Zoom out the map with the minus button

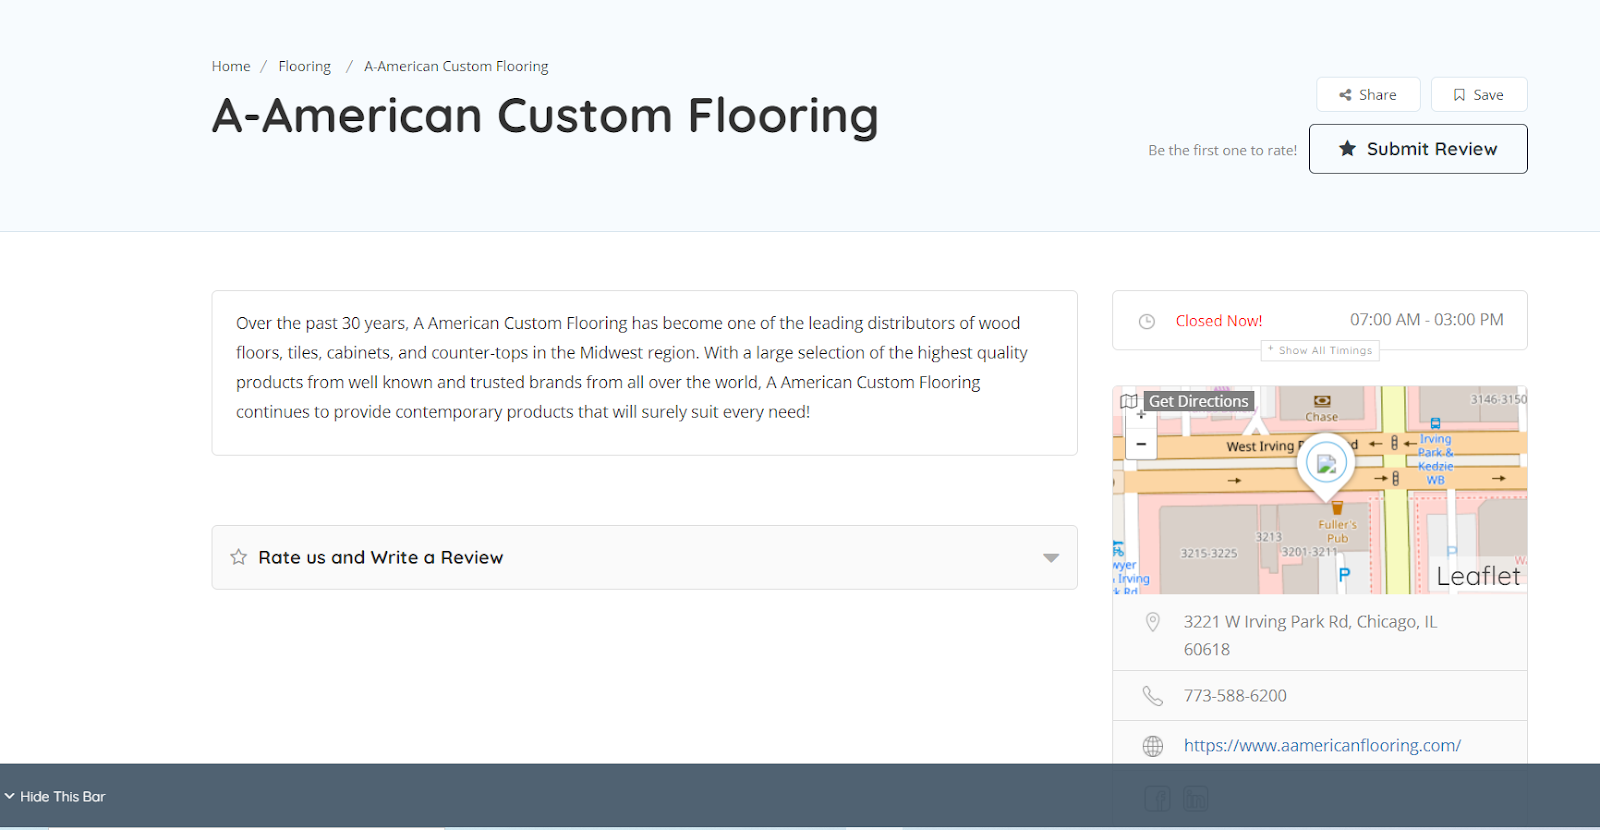point(1141,444)
